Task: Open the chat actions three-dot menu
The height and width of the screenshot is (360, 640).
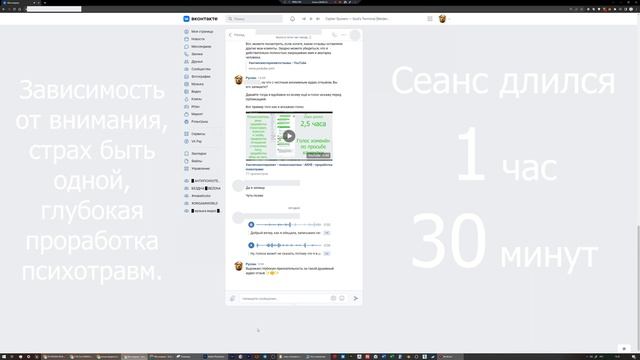Action: (x=344, y=35)
